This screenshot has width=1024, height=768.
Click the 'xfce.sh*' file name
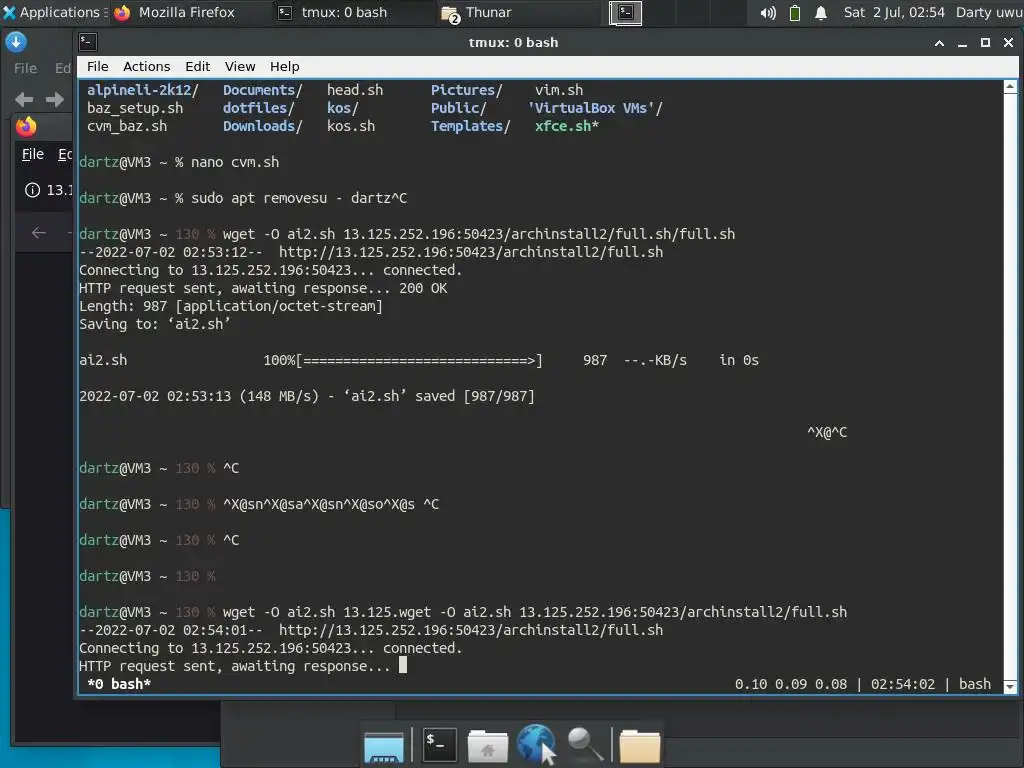click(x=566, y=126)
